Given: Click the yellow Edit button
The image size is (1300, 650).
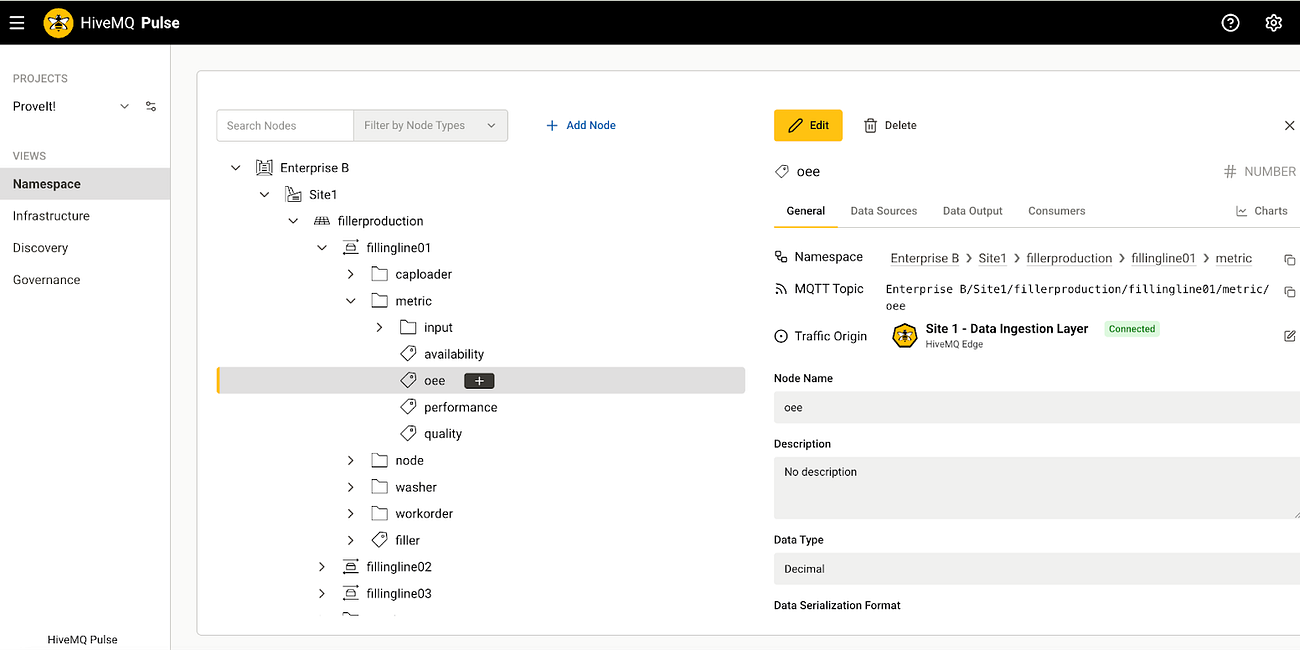Looking at the screenshot, I should [x=808, y=125].
